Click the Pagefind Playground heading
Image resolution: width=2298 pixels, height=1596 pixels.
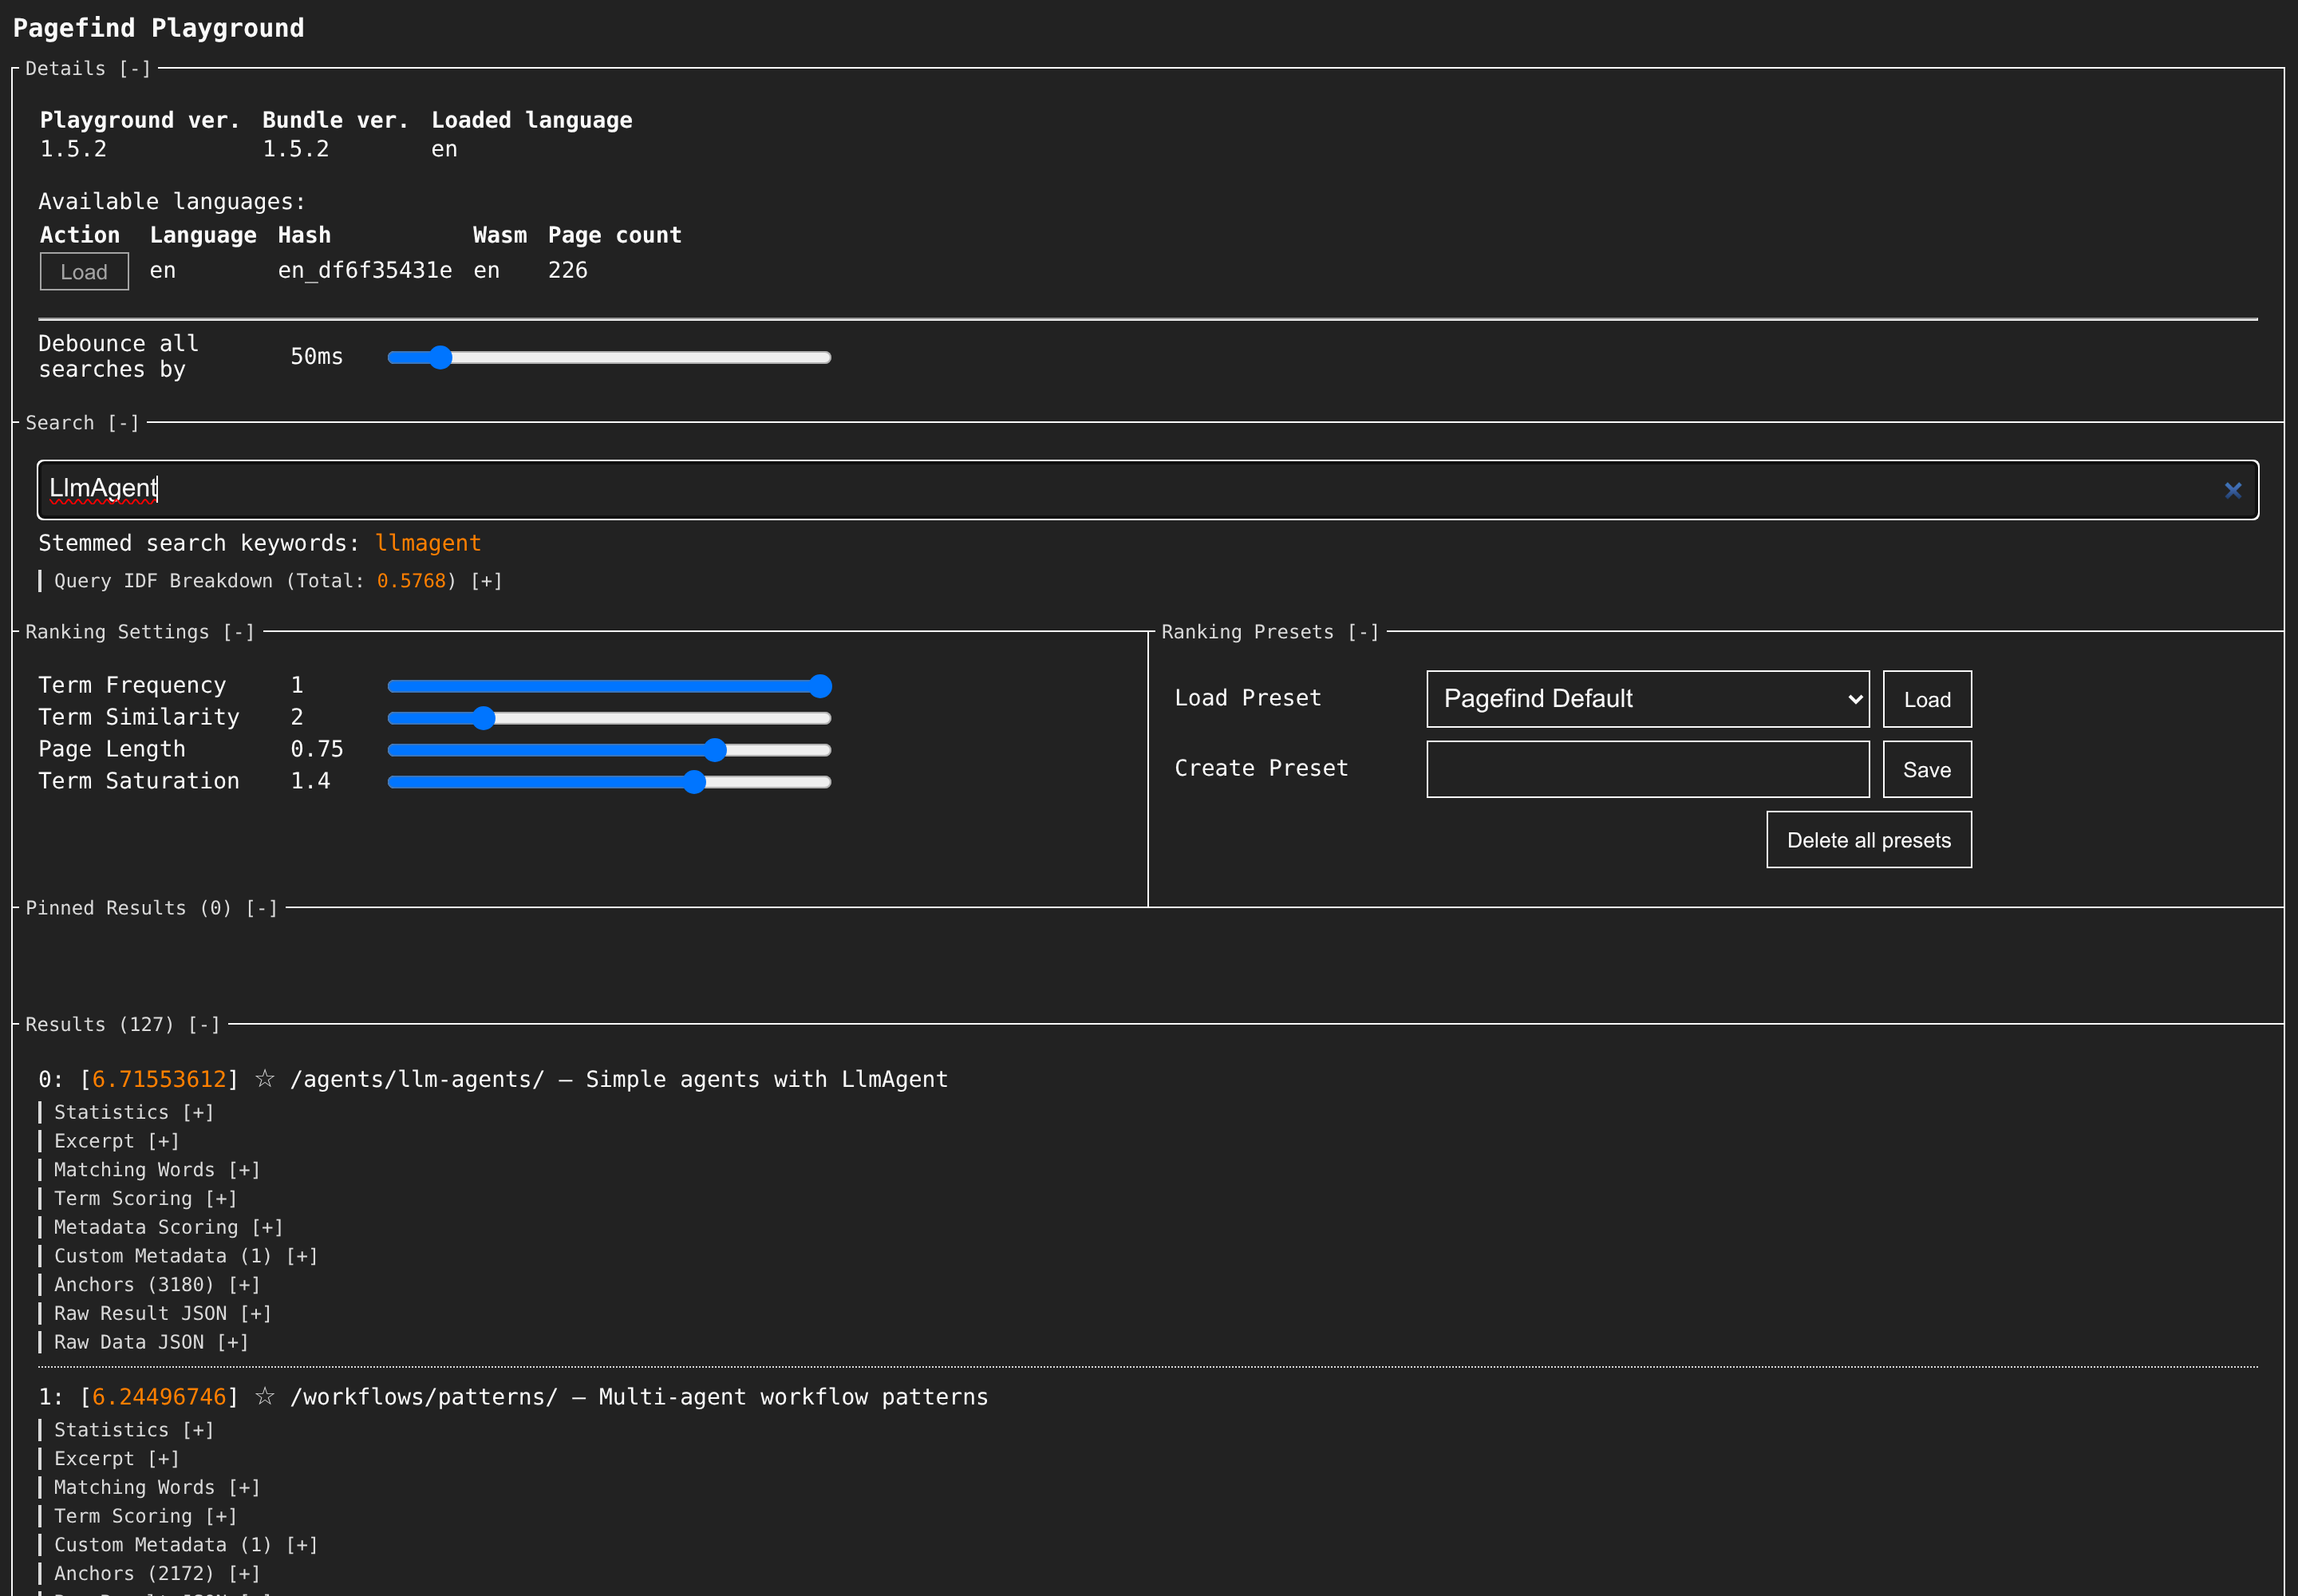point(158,28)
